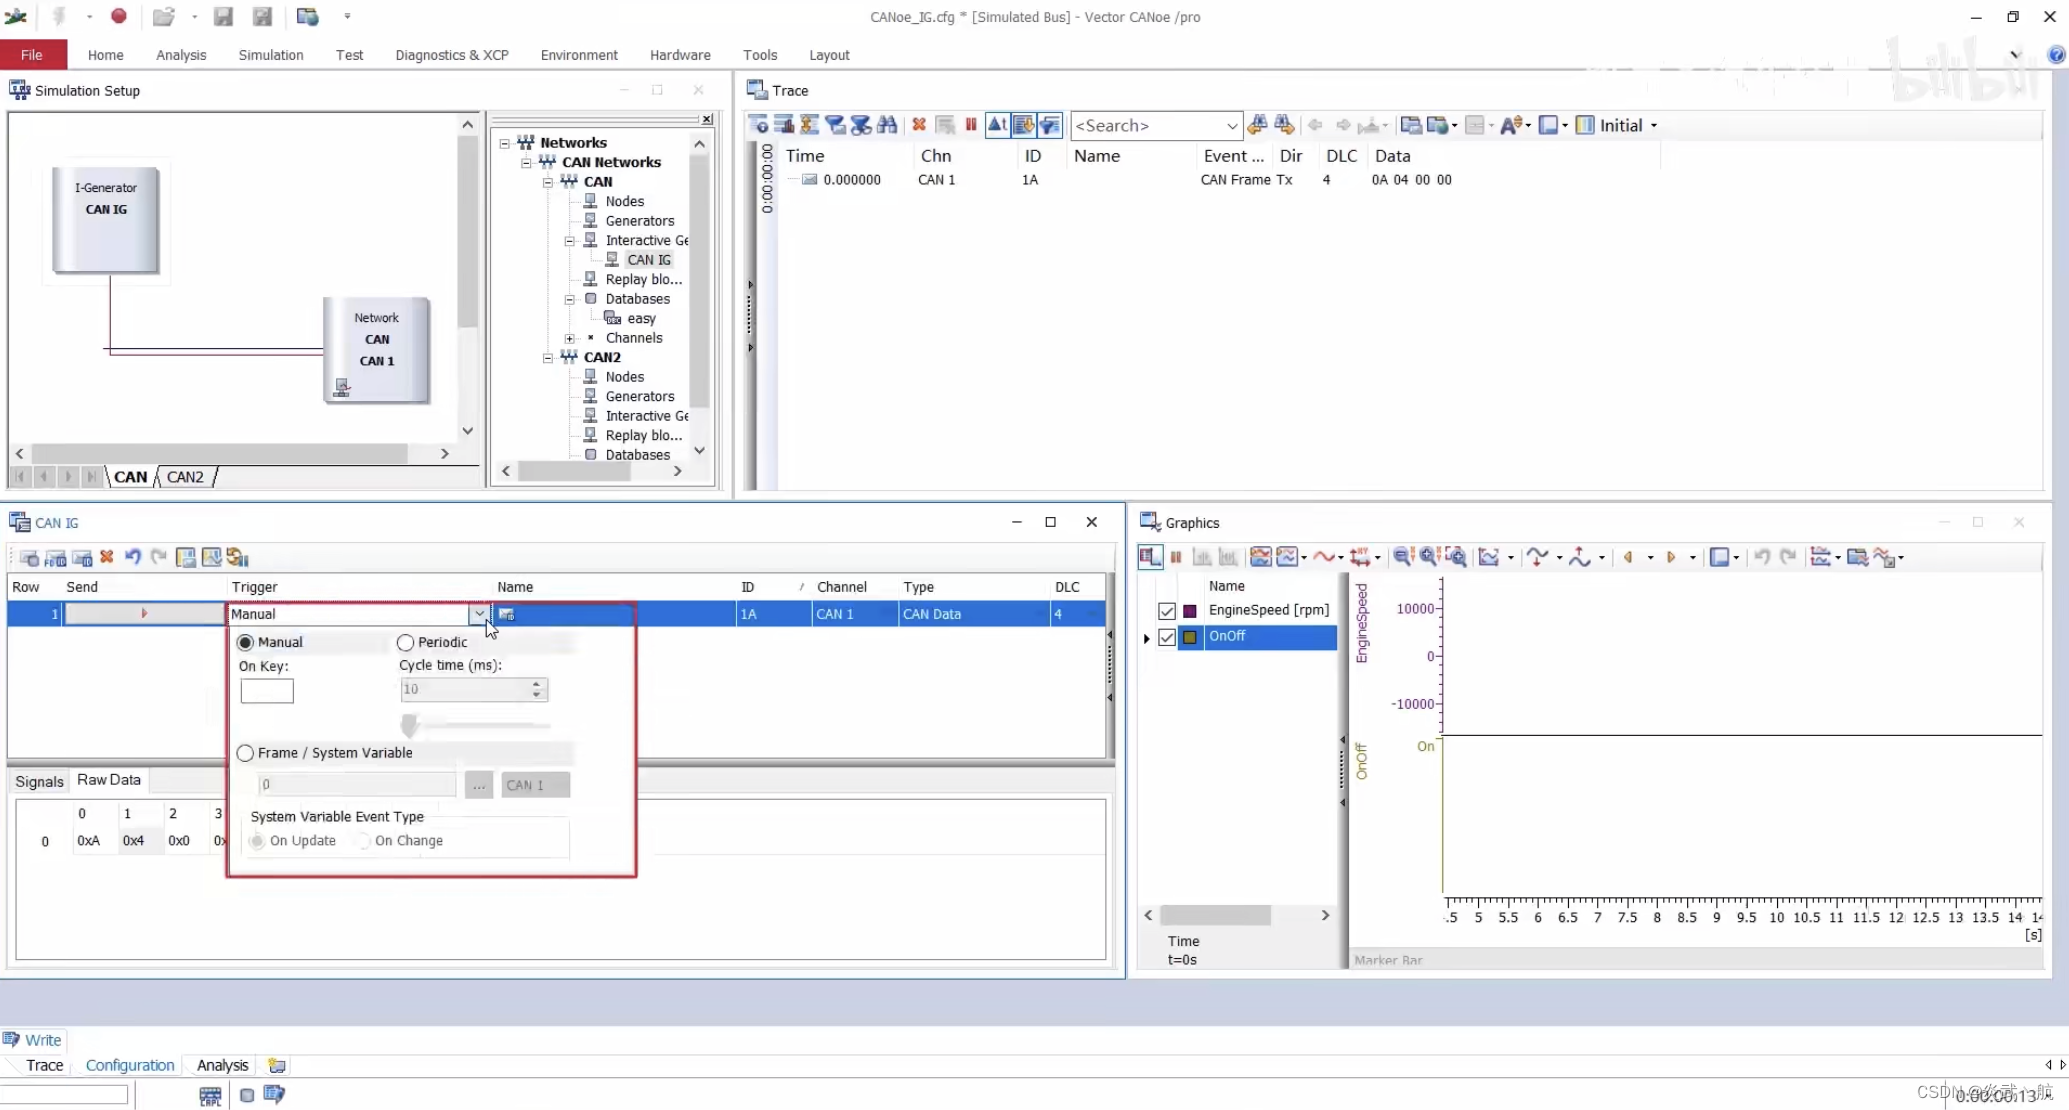Viewport: 2069px width, 1110px height.
Task: Select Frame / System Variable radio button
Action: click(246, 753)
